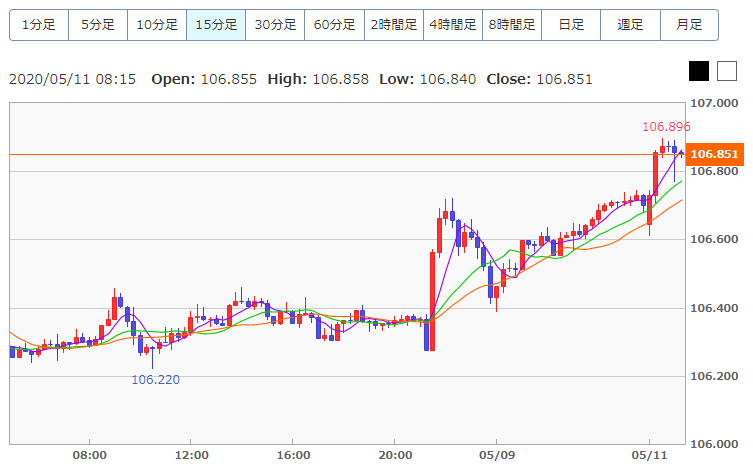This screenshot has height=466, width=753.
Task: Switch to the 週足 weekly tab
Action: [630, 25]
